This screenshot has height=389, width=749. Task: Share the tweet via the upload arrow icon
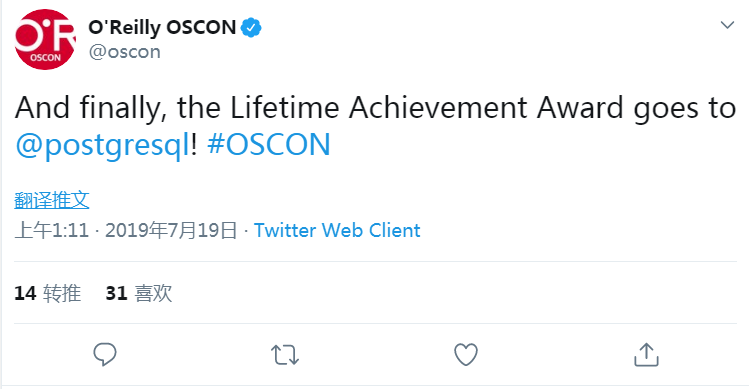pyautogui.click(x=646, y=355)
